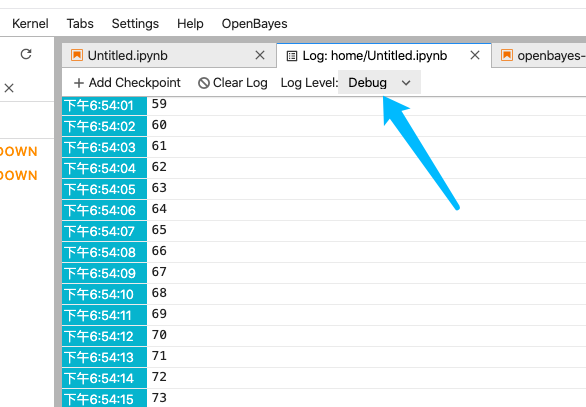This screenshot has width=586, height=407.
Task: Click the log console icon on Log tab
Action: pos(292,56)
